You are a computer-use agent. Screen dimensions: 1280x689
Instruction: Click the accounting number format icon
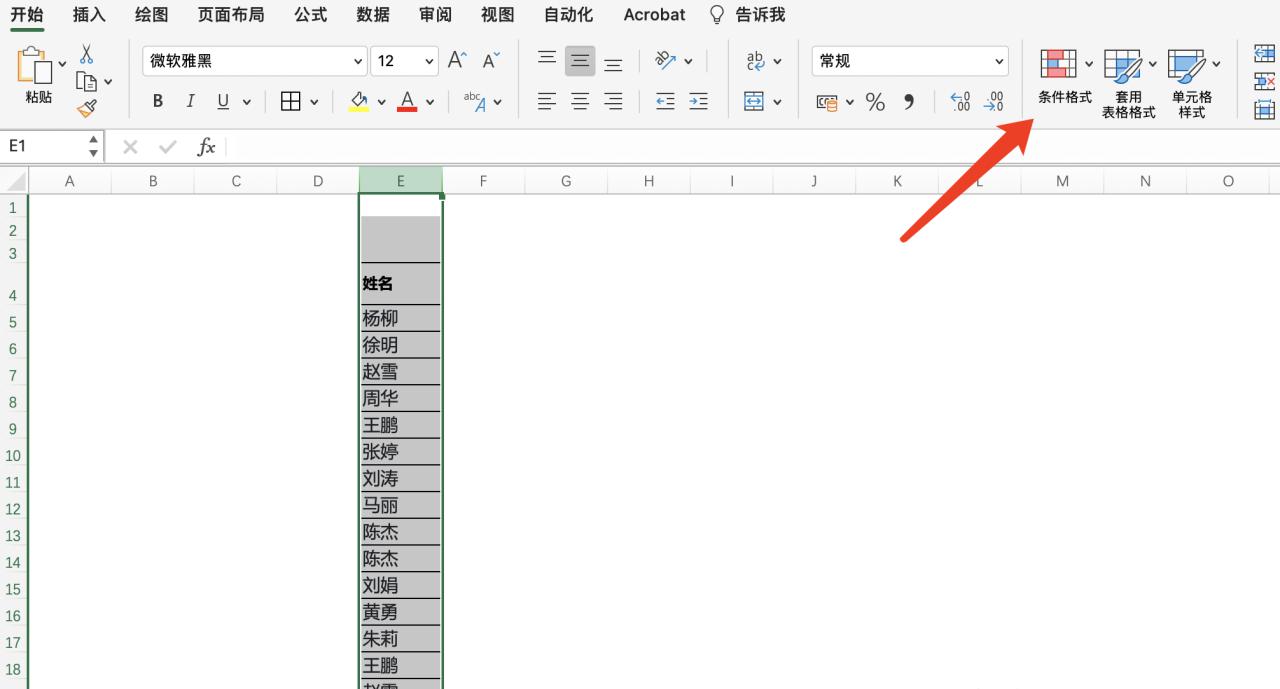[x=827, y=101]
